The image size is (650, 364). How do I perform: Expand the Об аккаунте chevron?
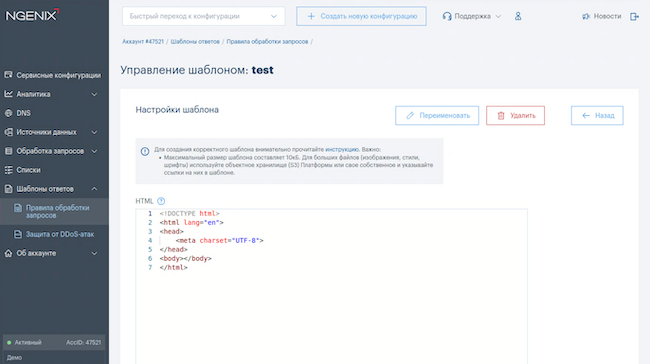[94, 253]
